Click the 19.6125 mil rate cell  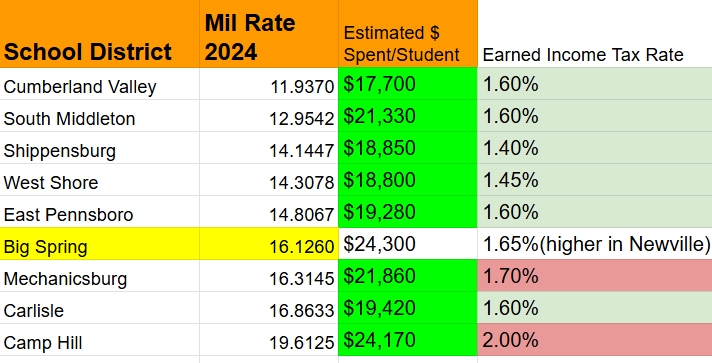[269, 340]
